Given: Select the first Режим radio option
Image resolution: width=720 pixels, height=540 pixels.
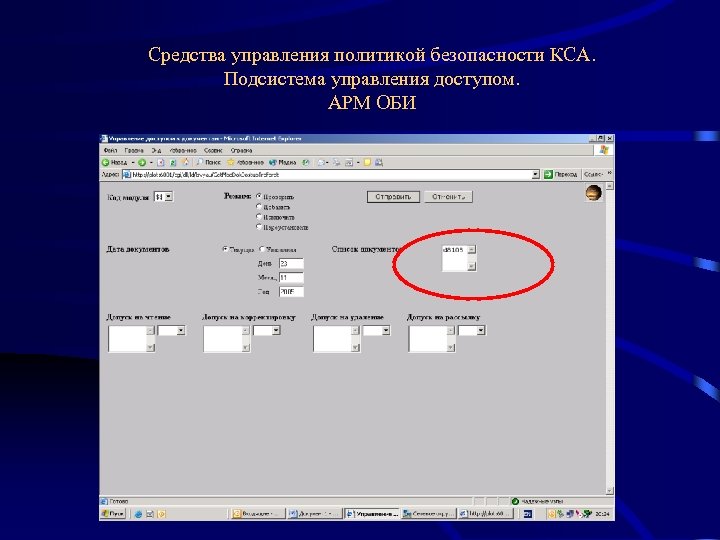Looking at the screenshot, I should (259, 196).
